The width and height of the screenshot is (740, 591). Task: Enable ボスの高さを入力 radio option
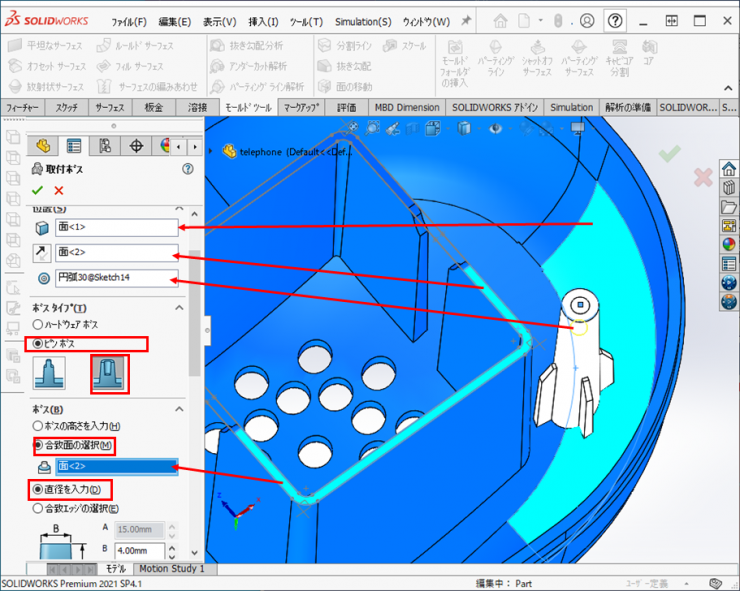click(x=39, y=426)
